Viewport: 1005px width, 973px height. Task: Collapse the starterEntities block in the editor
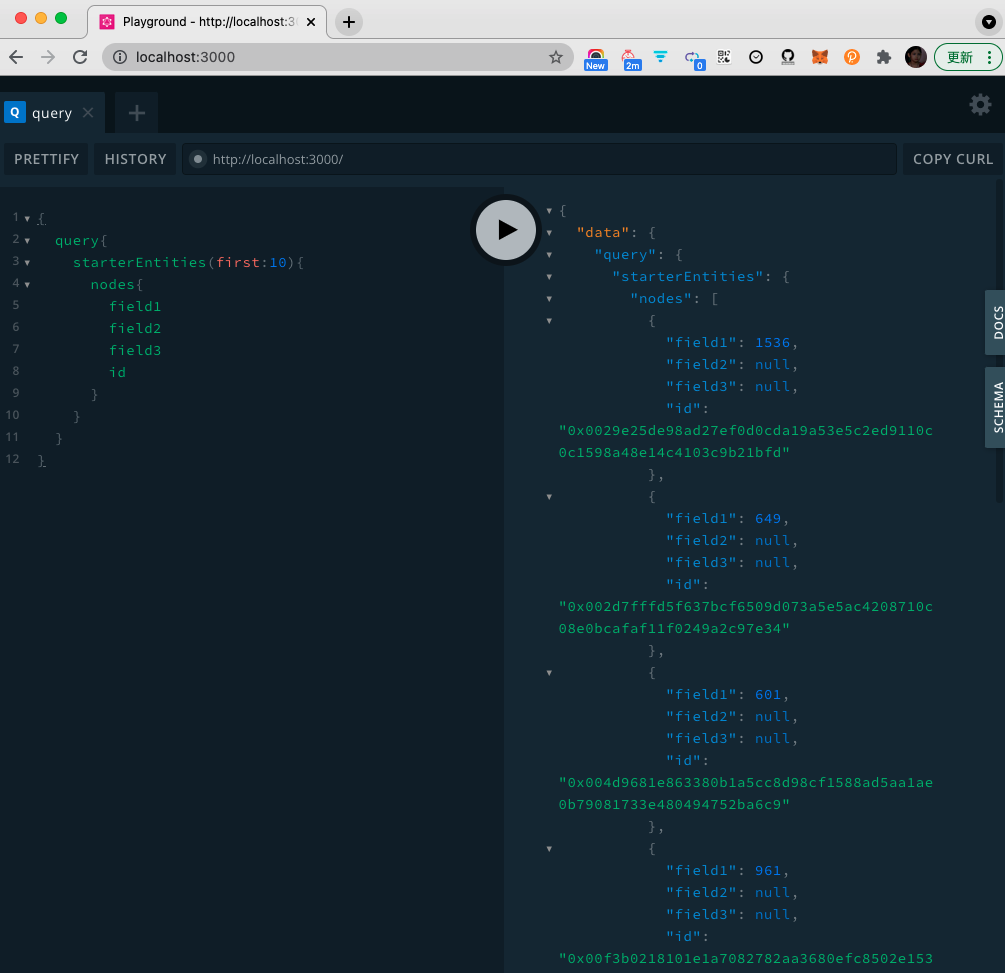coord(28,263)
